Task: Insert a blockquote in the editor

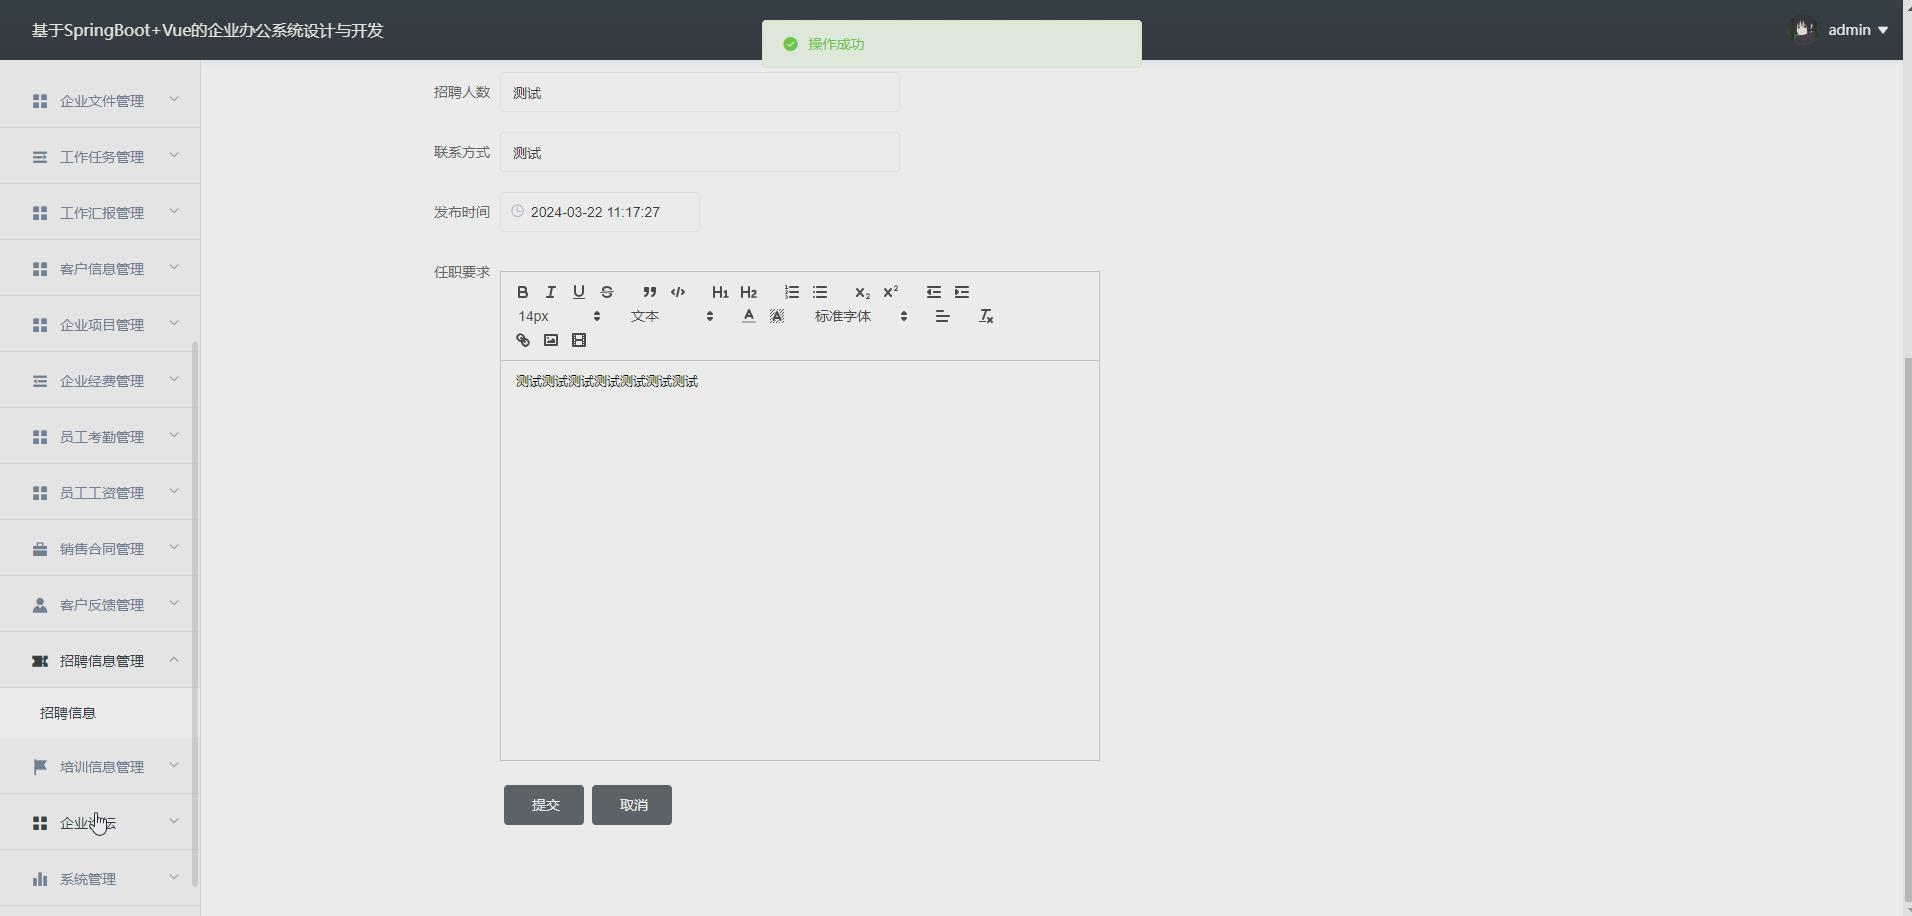Action: [x=650, y=292]
